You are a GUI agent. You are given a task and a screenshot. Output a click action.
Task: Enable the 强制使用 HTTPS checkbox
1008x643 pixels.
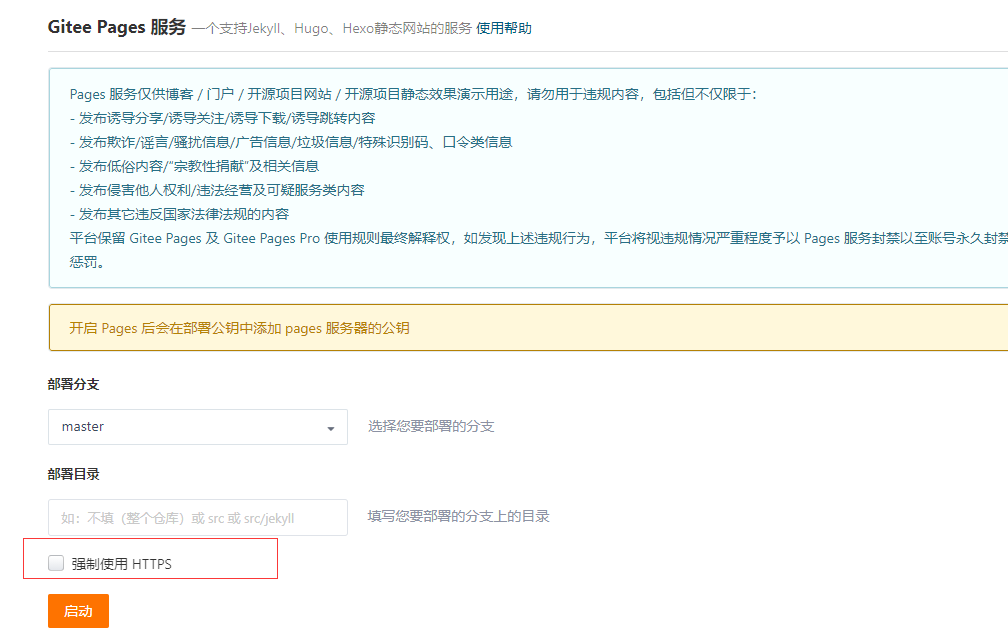tap(56, 563)
